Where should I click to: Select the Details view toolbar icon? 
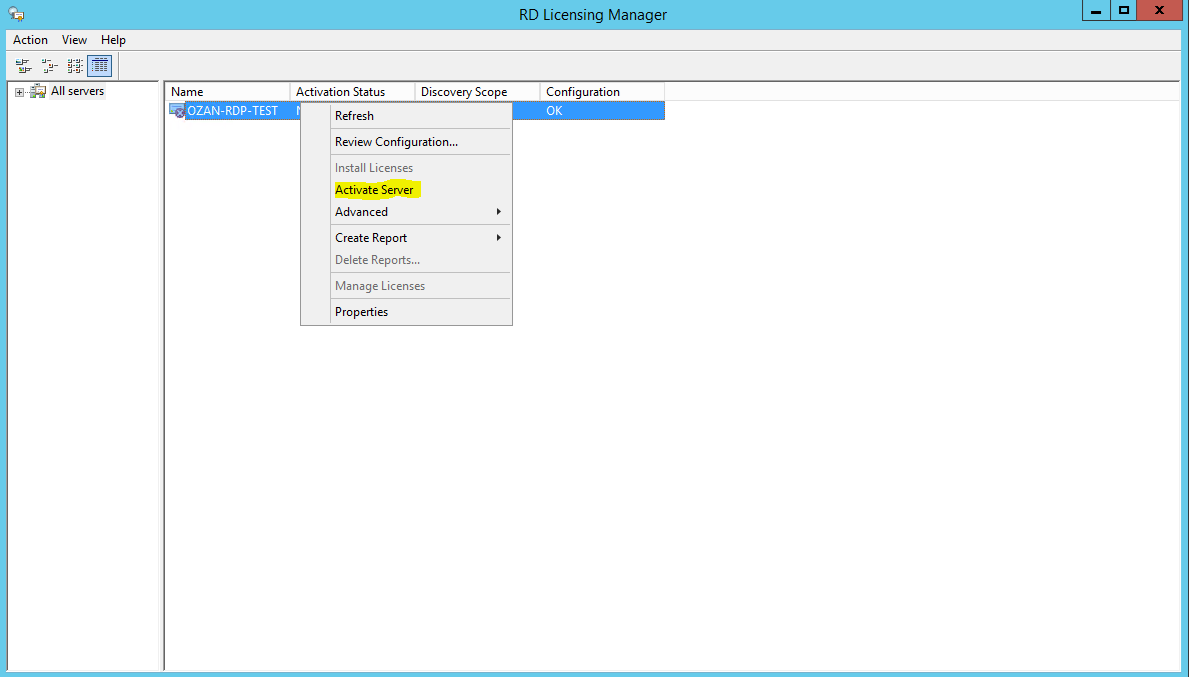pos(100,66)
